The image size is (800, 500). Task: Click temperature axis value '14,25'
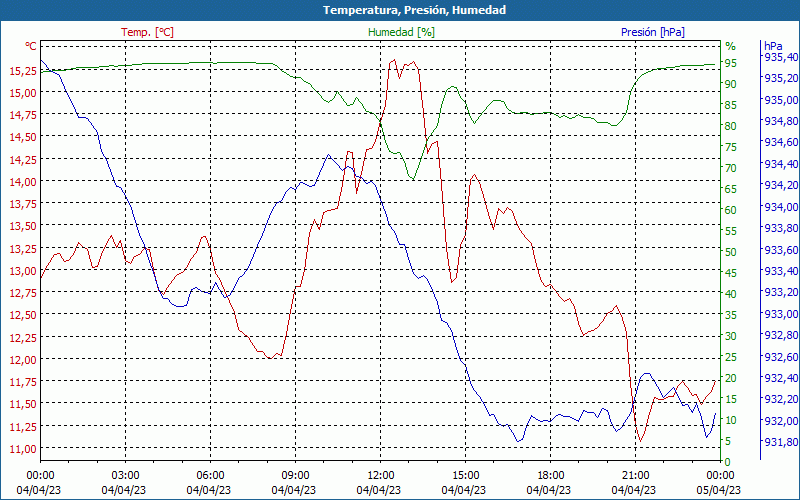pos(23,159)
